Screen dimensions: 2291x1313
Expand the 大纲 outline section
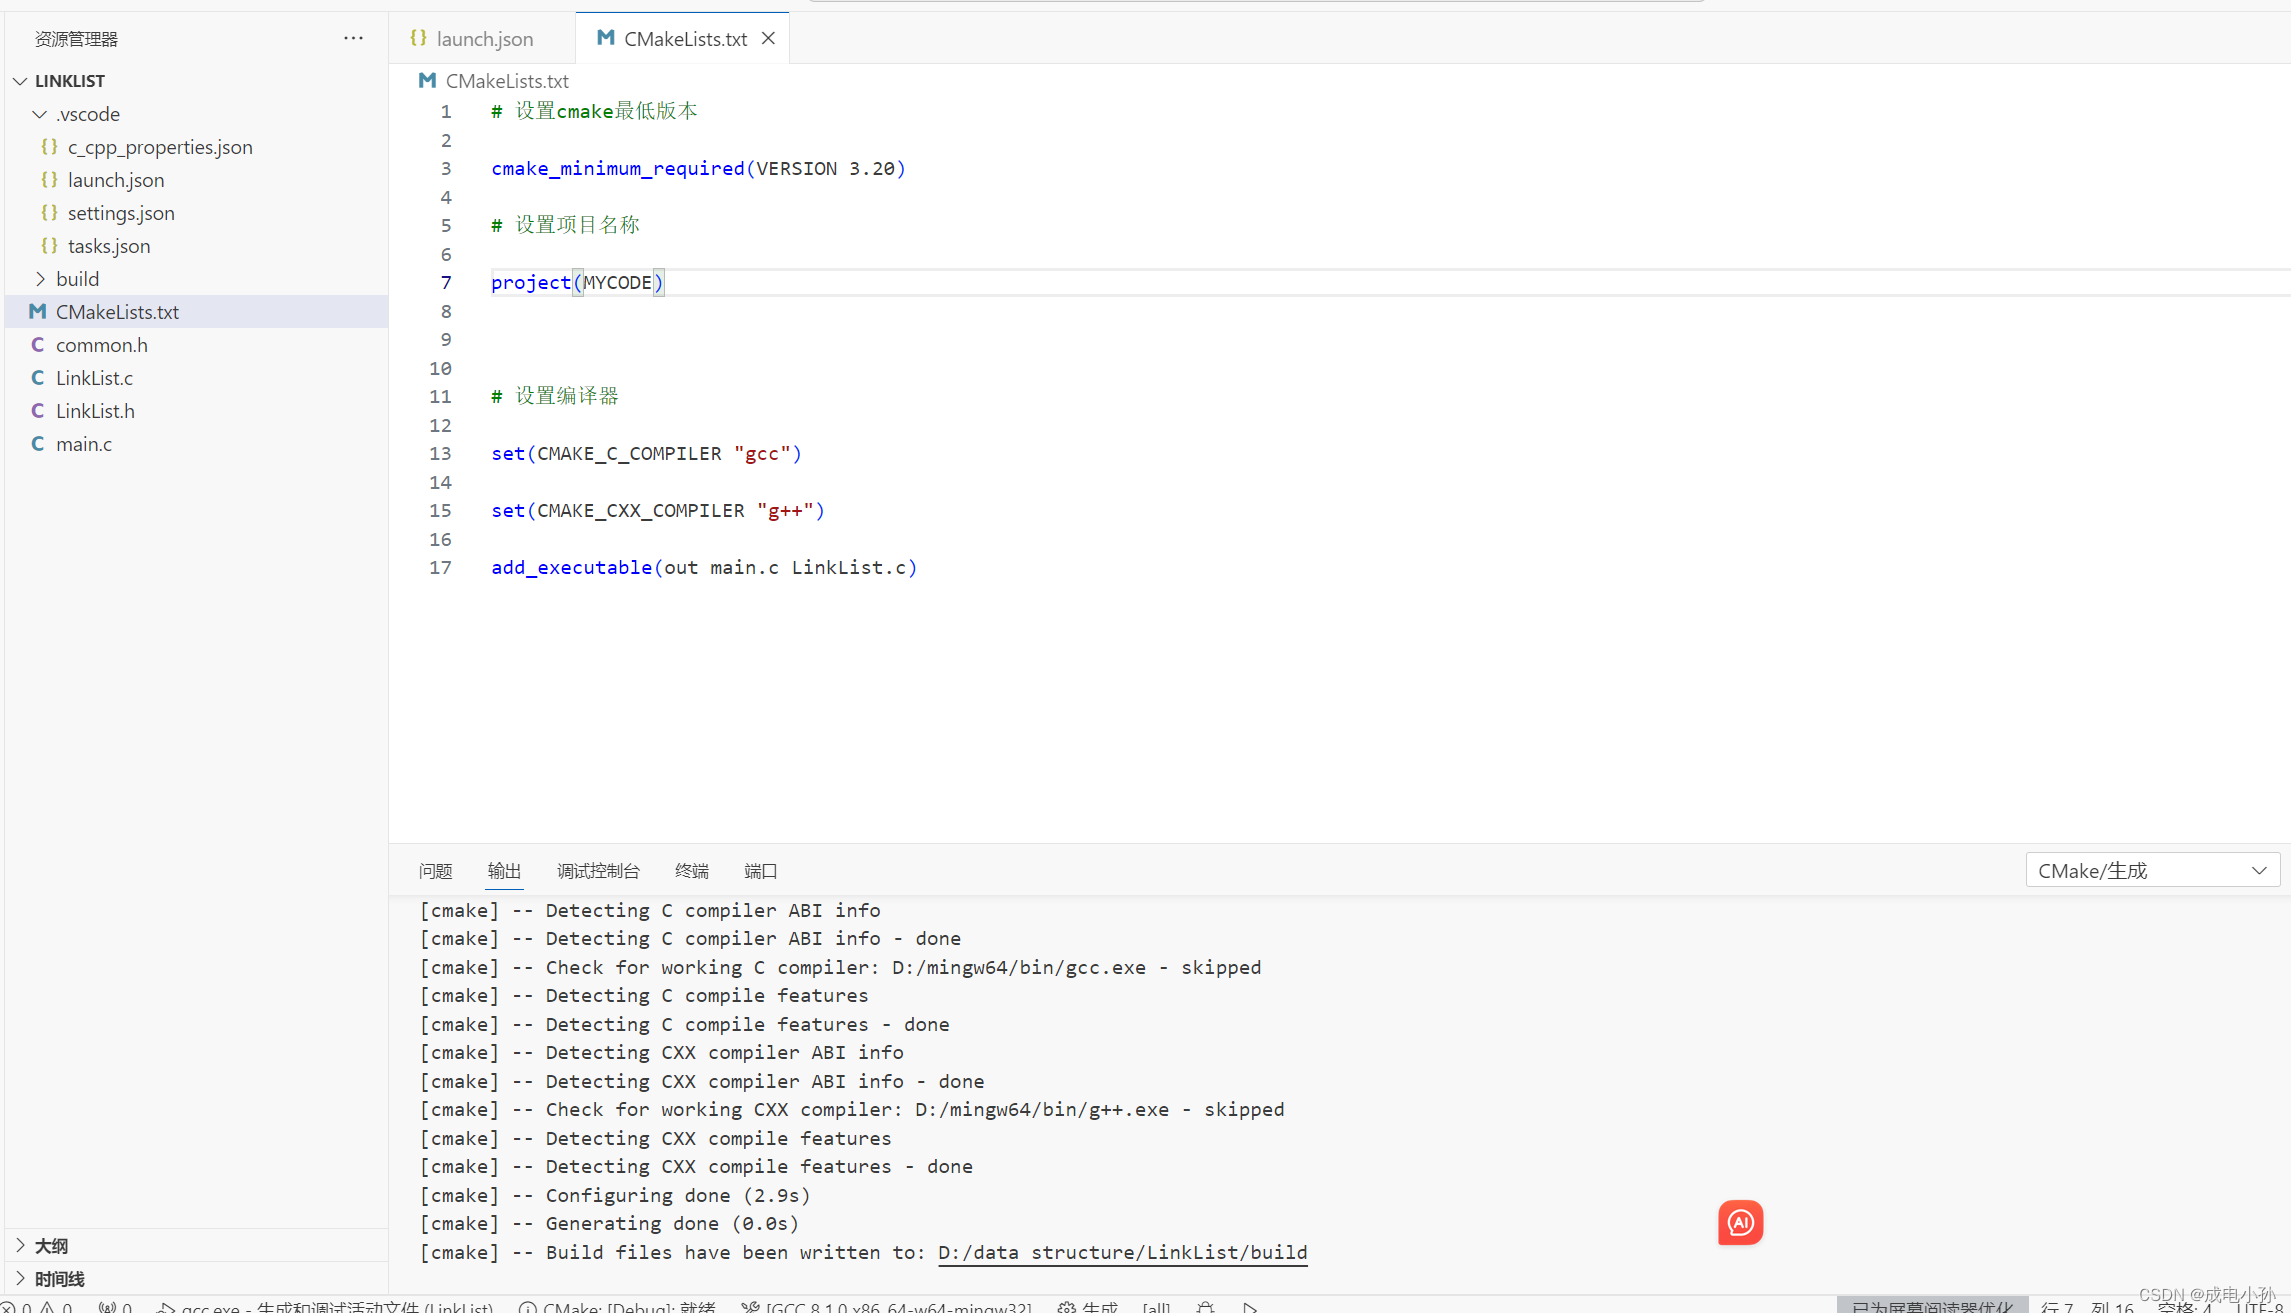click(51, 1245)
